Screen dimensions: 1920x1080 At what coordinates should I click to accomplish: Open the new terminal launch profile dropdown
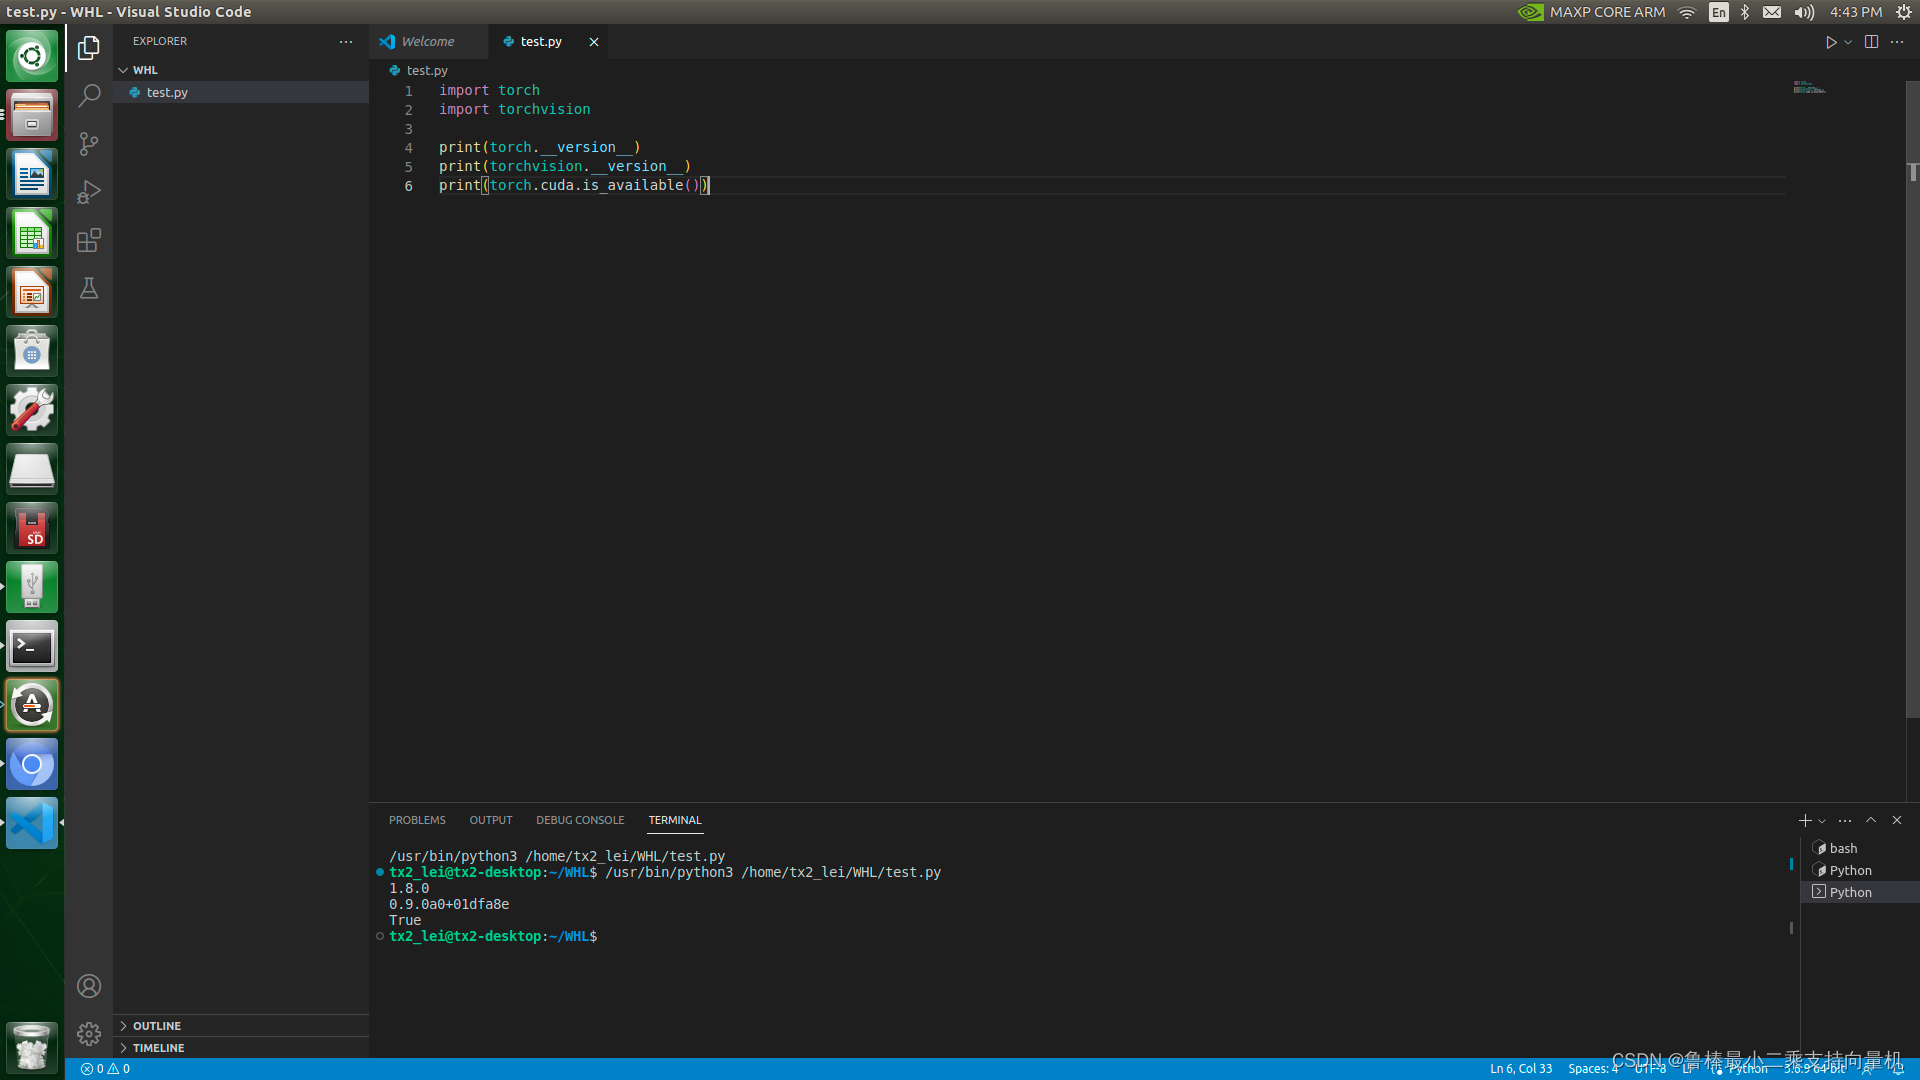1822,821
